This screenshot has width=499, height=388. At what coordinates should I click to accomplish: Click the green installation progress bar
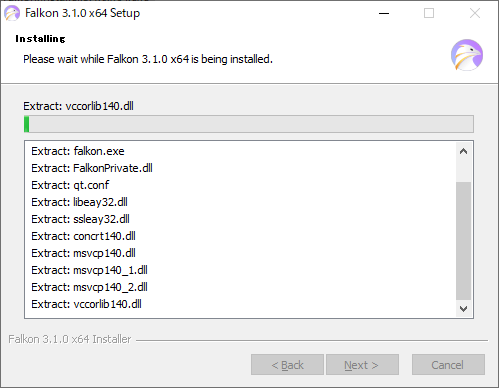[249, 124]
